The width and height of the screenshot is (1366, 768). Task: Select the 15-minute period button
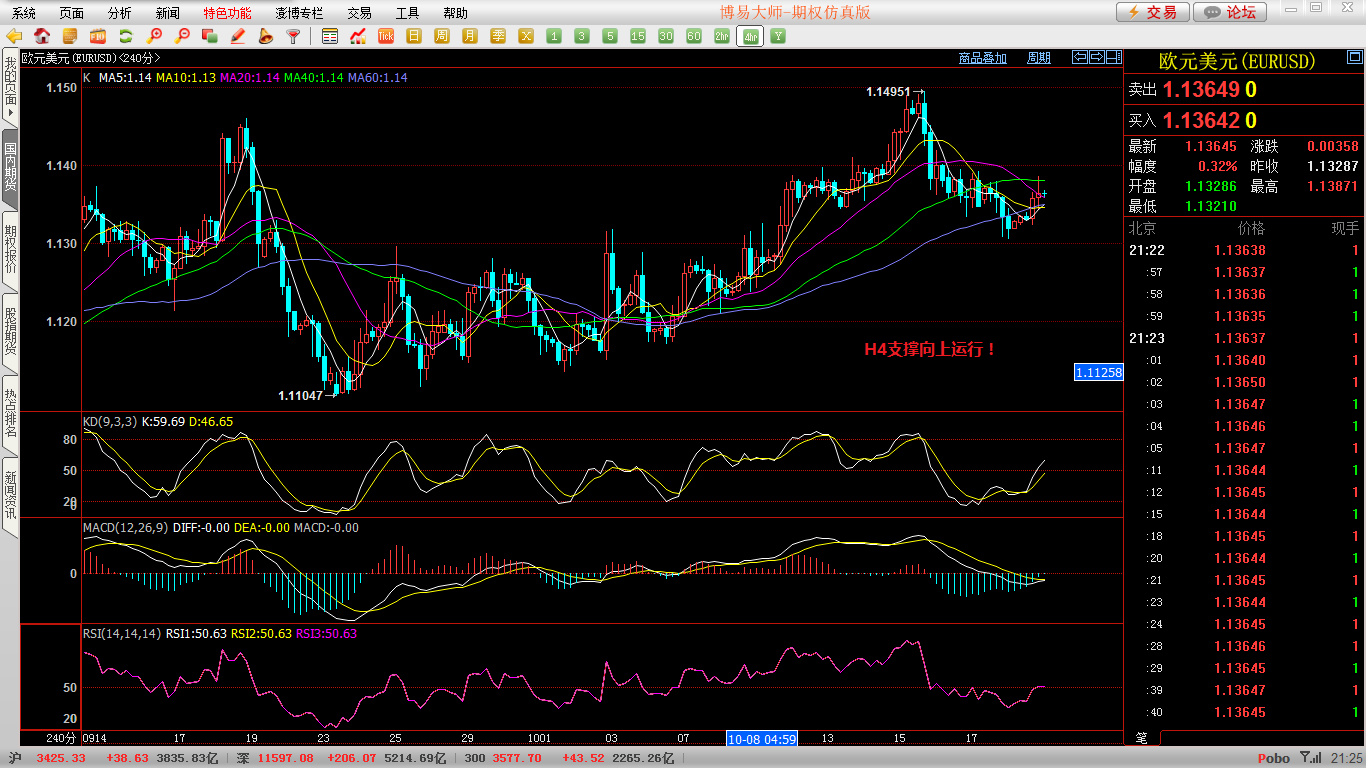coord(638,36)
